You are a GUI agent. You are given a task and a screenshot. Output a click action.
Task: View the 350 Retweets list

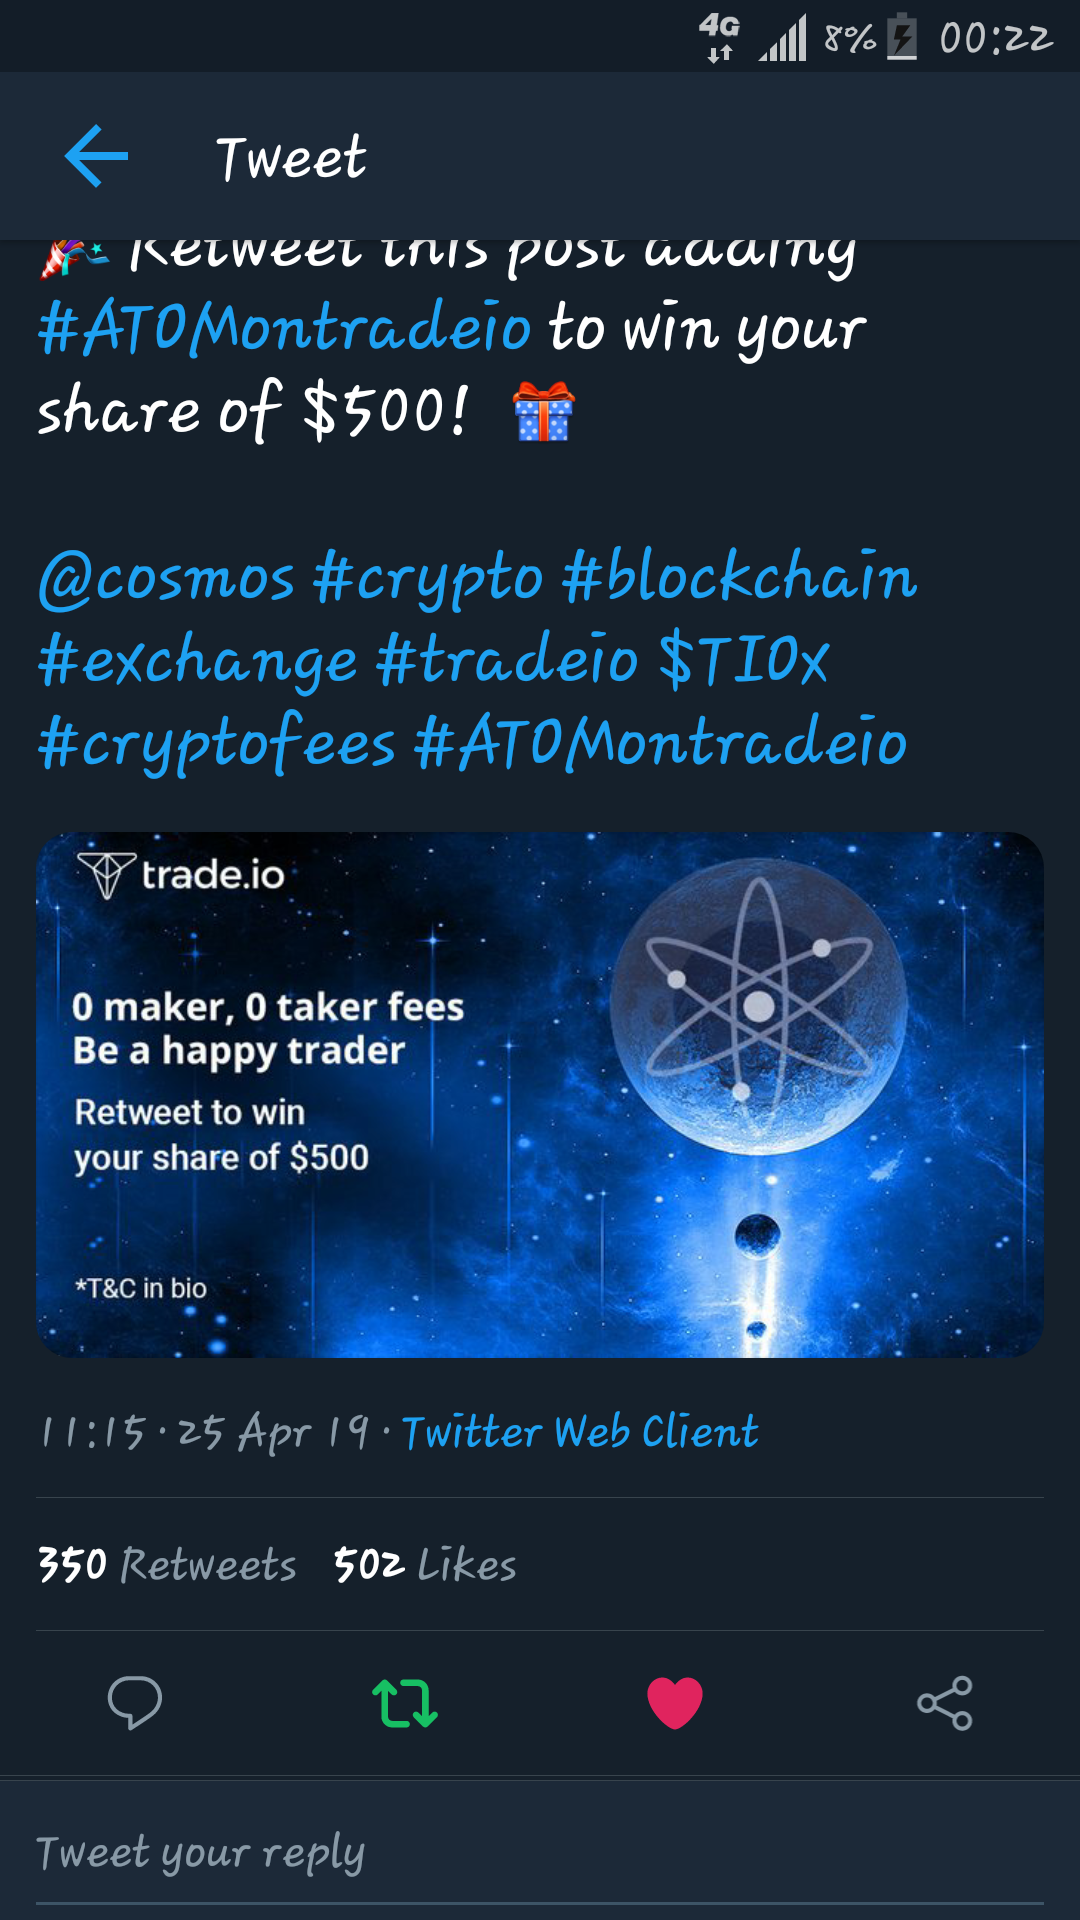click(x=167, y=1565)
